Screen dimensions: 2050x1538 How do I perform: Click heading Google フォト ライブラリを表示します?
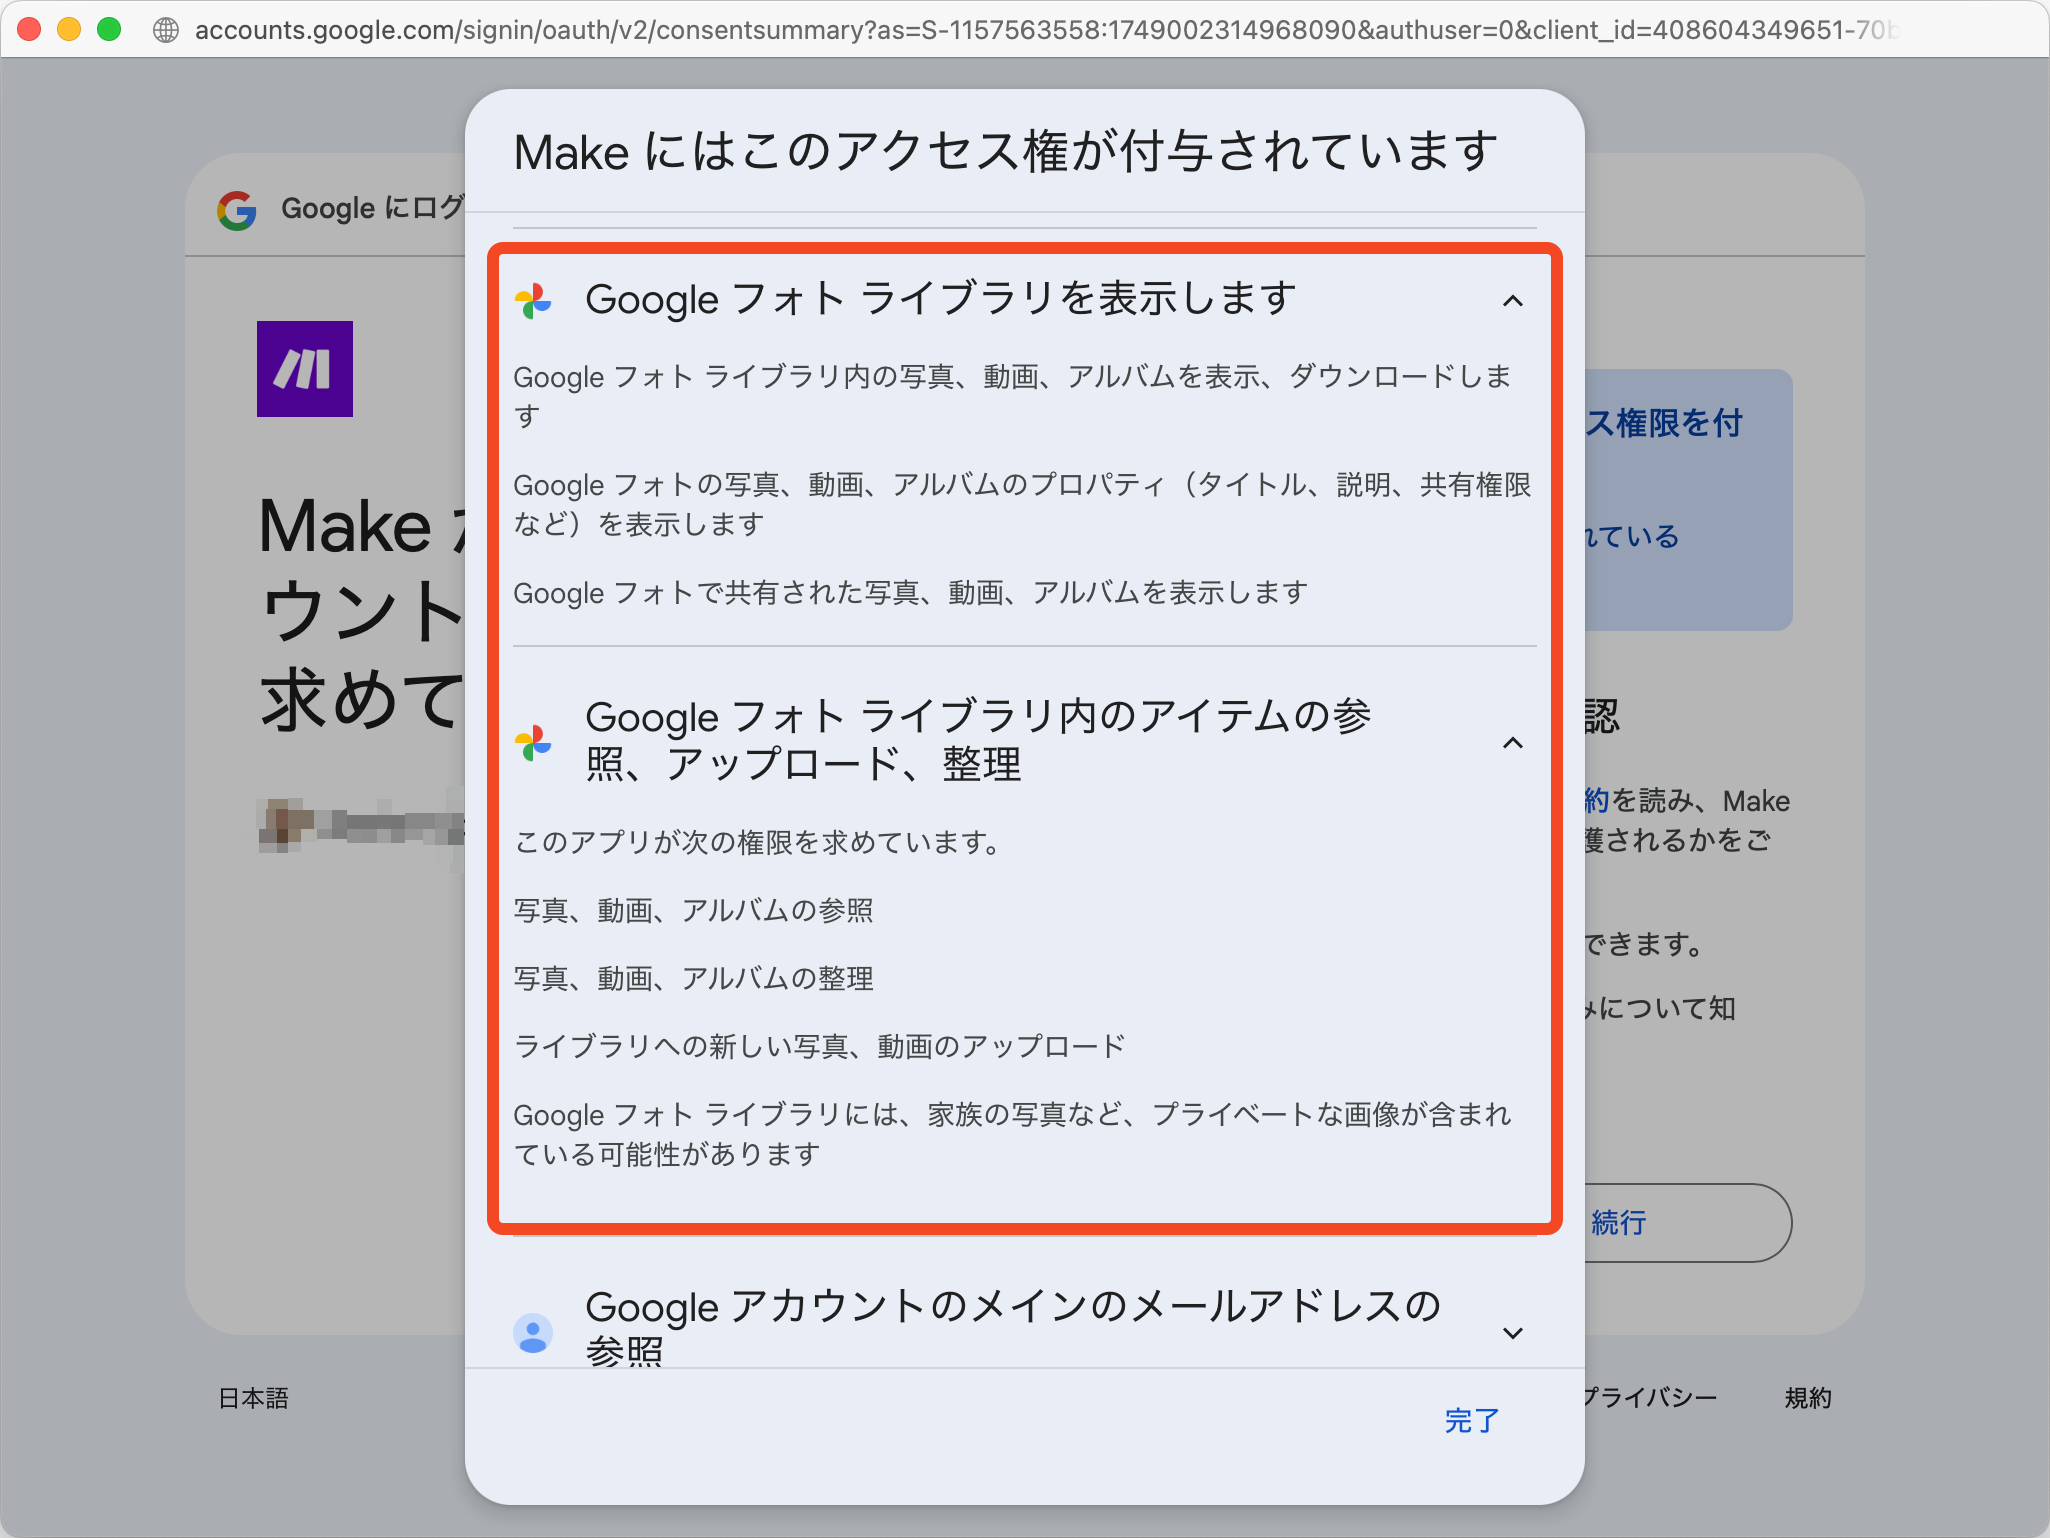pyautogui.click(x=941, y=299)
